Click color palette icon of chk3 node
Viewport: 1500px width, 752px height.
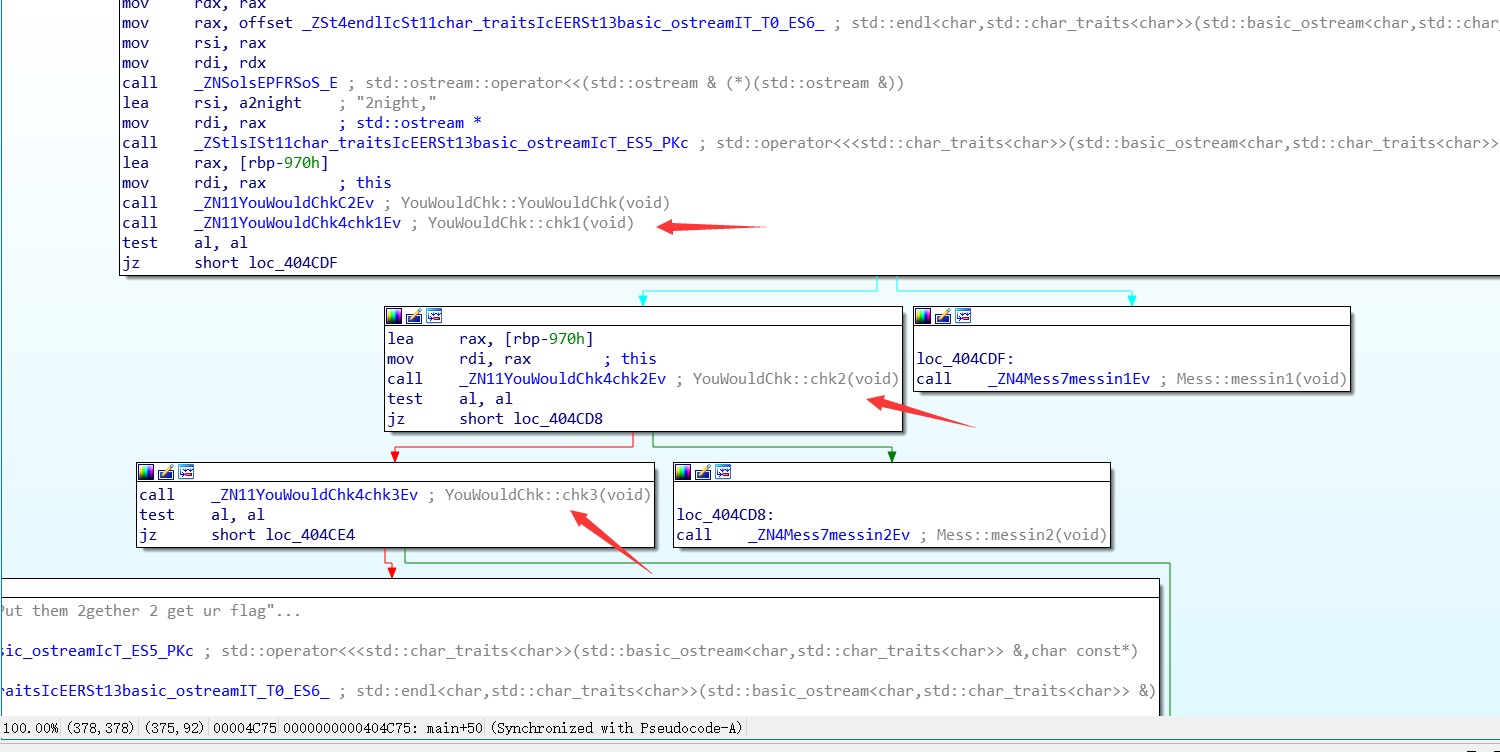coord(146,472)
